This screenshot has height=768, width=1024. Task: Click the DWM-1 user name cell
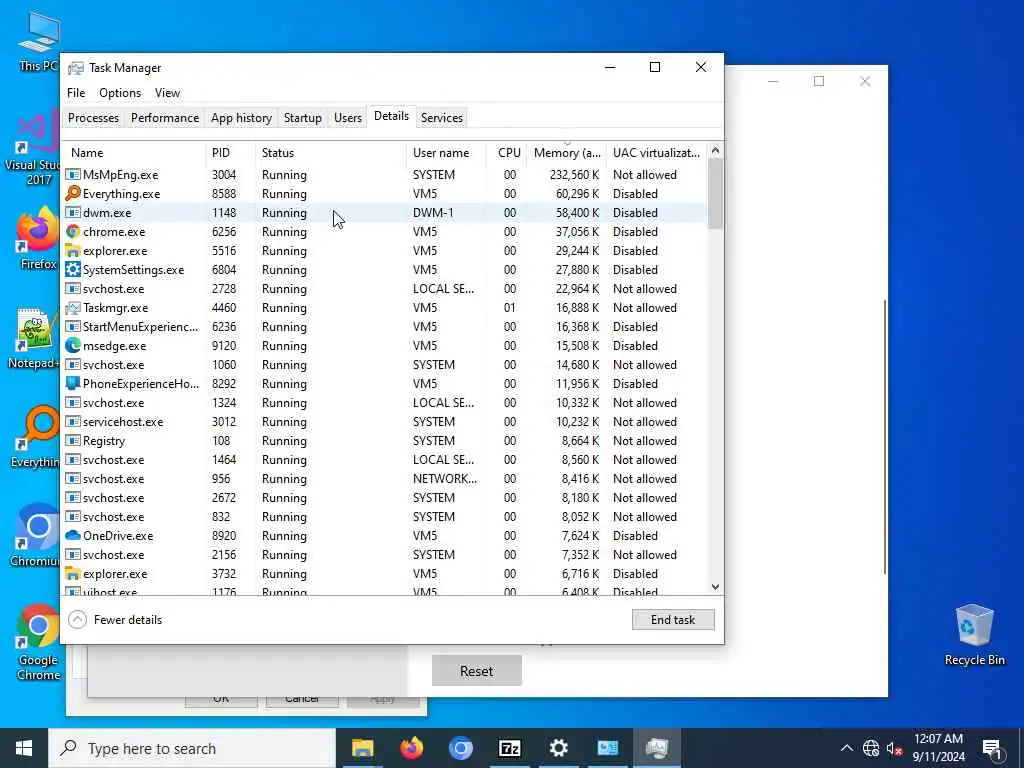(433, 212)
